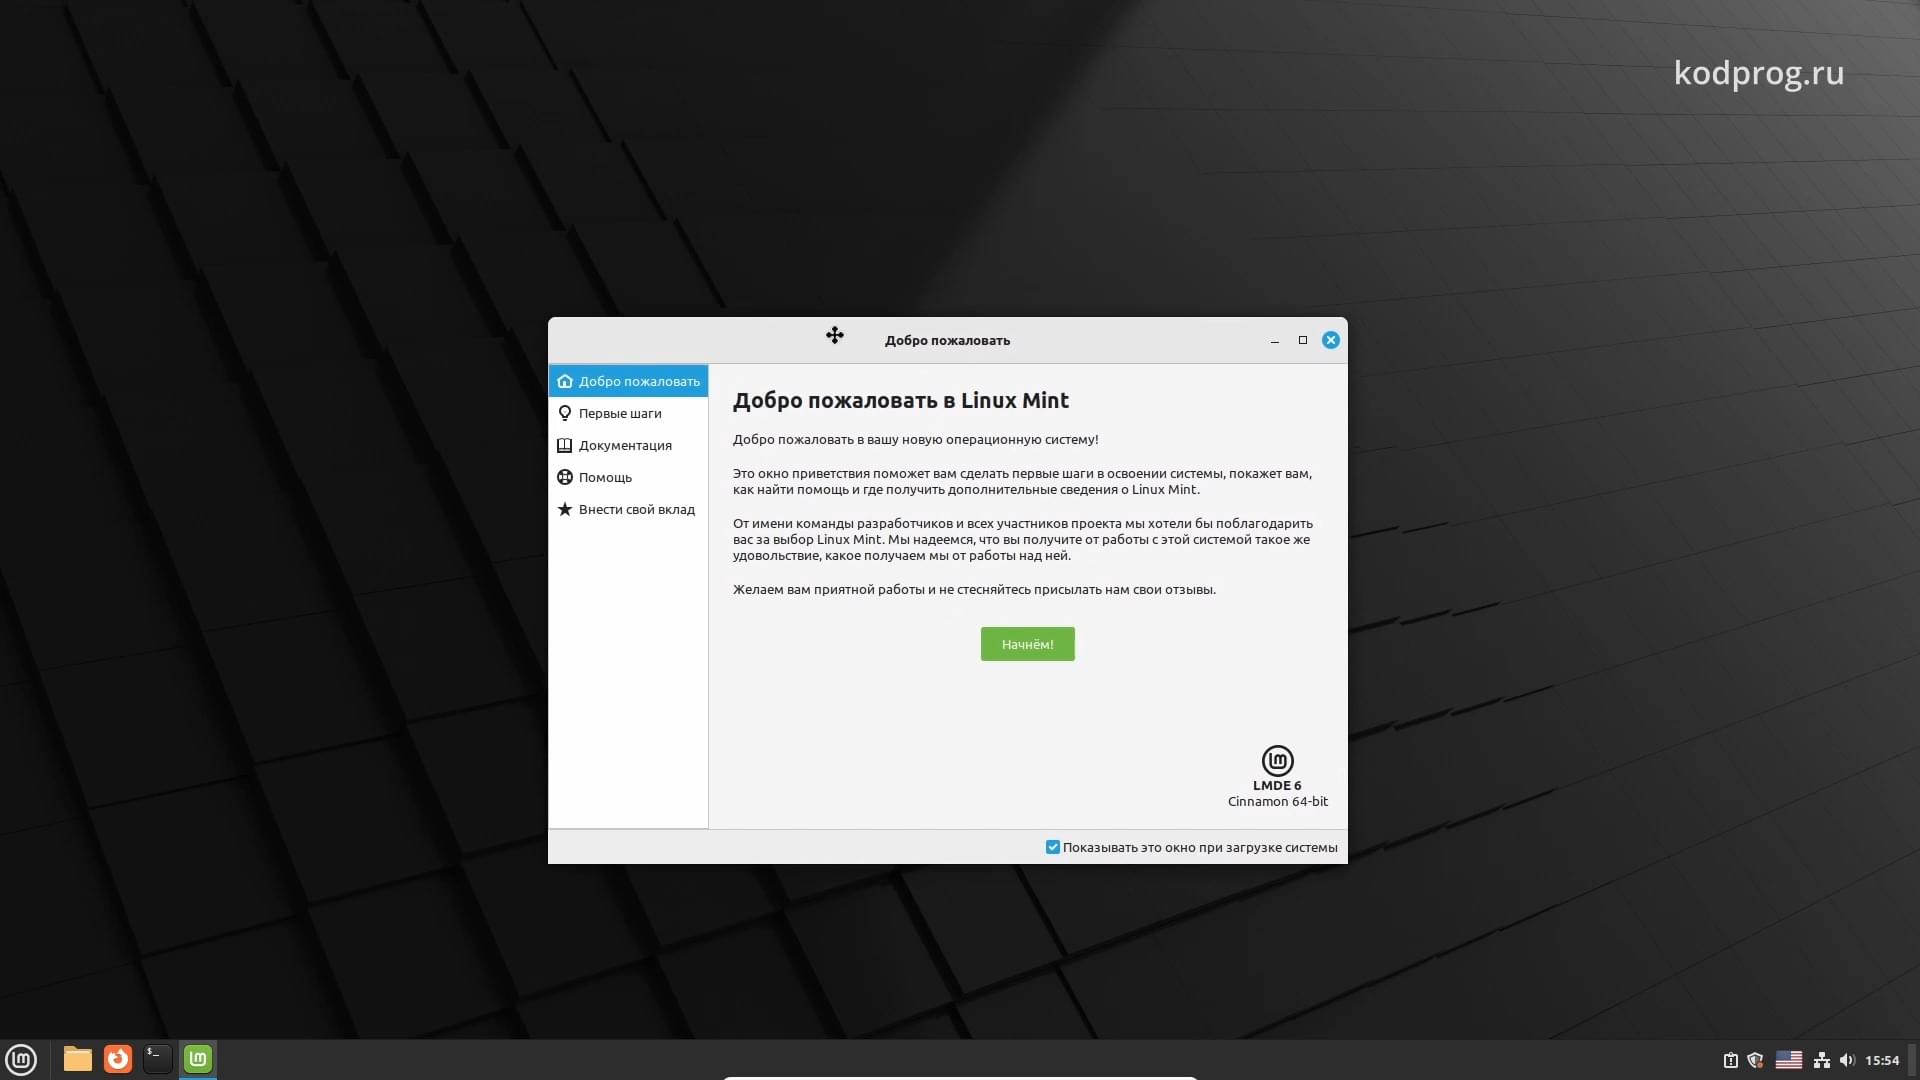Open the network connections tray icon
Viewport: 1920px width, 1080px height.
coord(1822,1060)
